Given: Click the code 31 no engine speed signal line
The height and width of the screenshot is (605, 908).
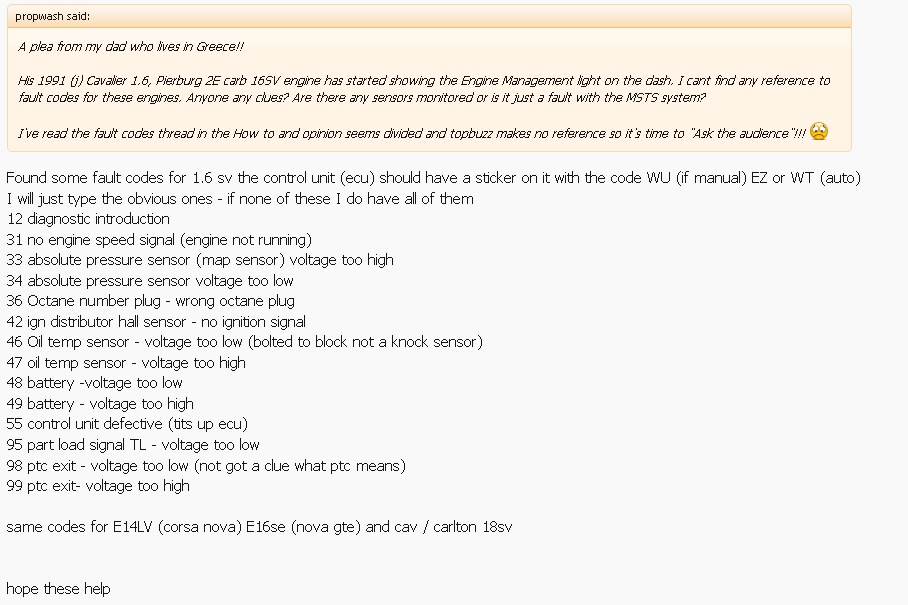Looking at the screenshot, I should [x=159, y=239].
